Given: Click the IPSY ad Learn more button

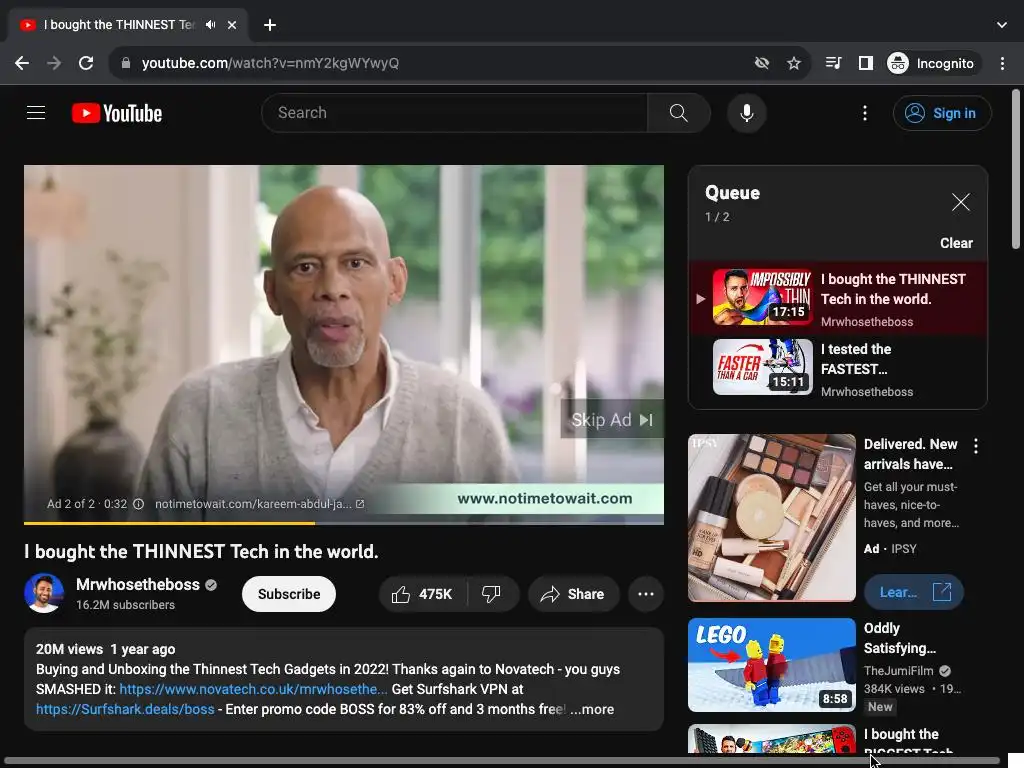Looking at the screenshot, I should tap(914, 592).
